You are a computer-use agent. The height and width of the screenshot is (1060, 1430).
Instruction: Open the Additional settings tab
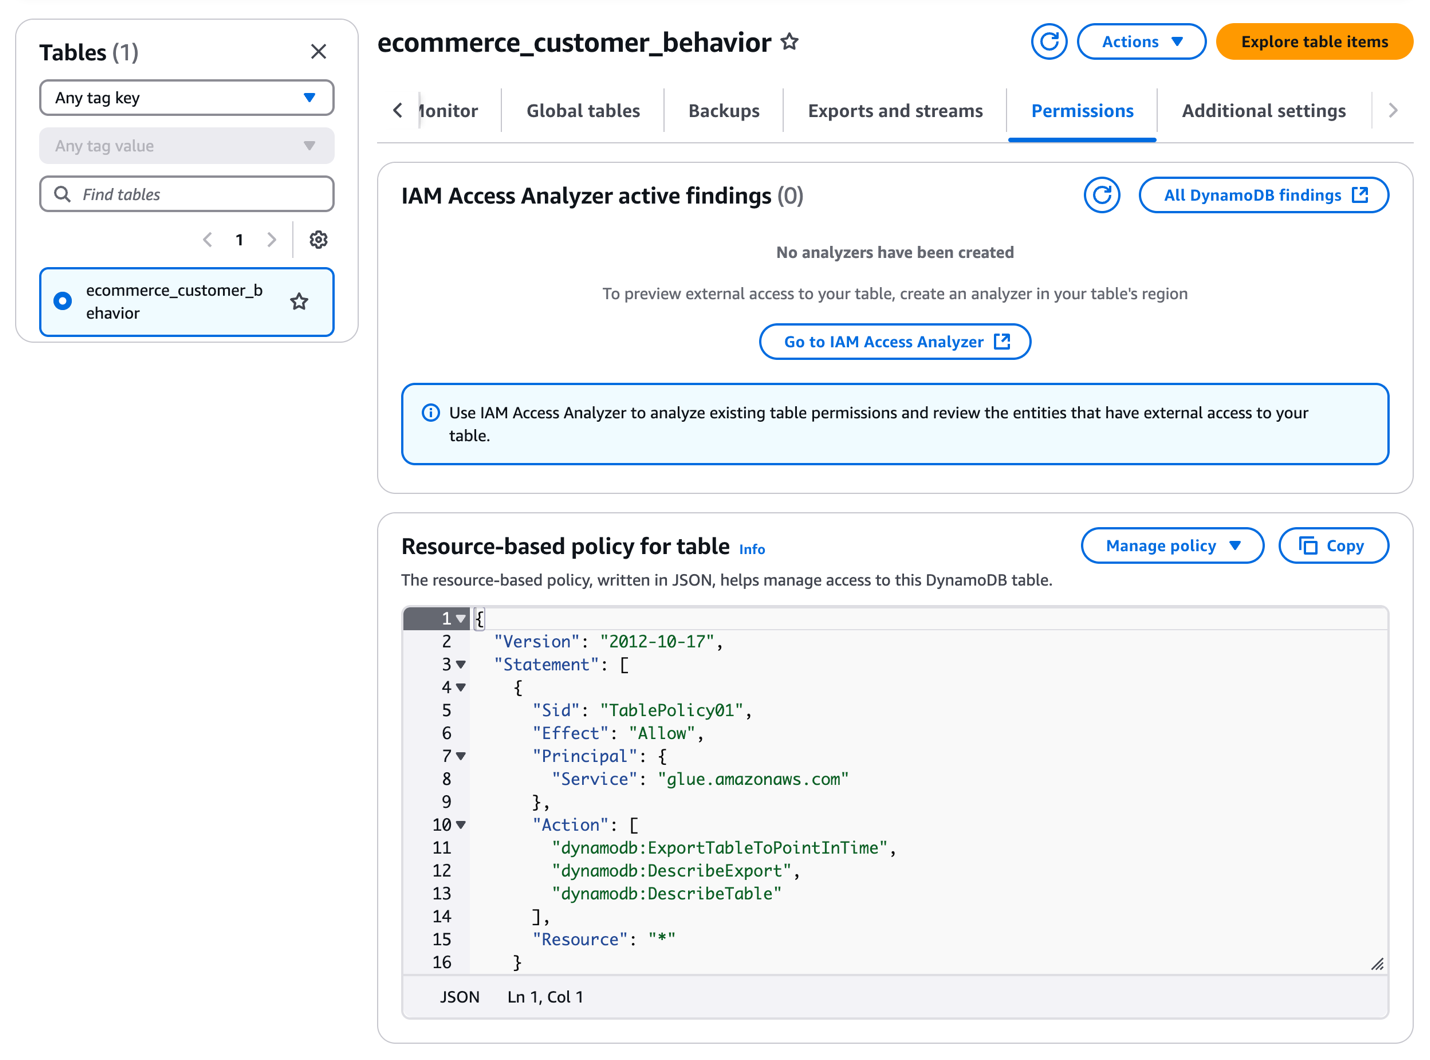click(x=1264, y=111)
